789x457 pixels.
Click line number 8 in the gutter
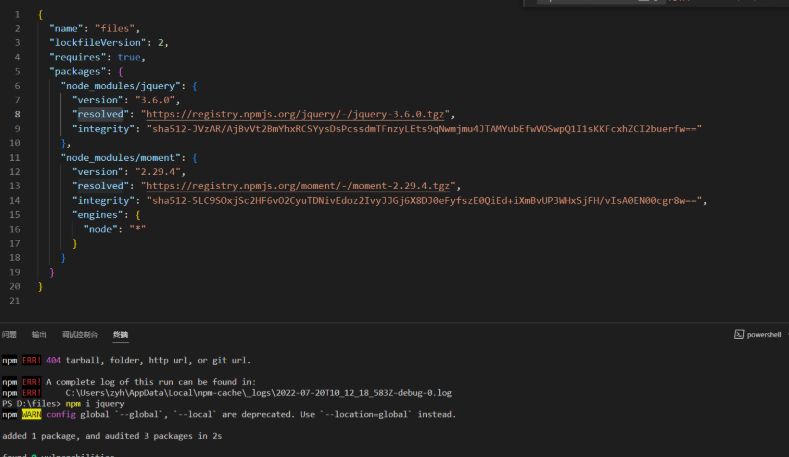(x=17, y=114)
